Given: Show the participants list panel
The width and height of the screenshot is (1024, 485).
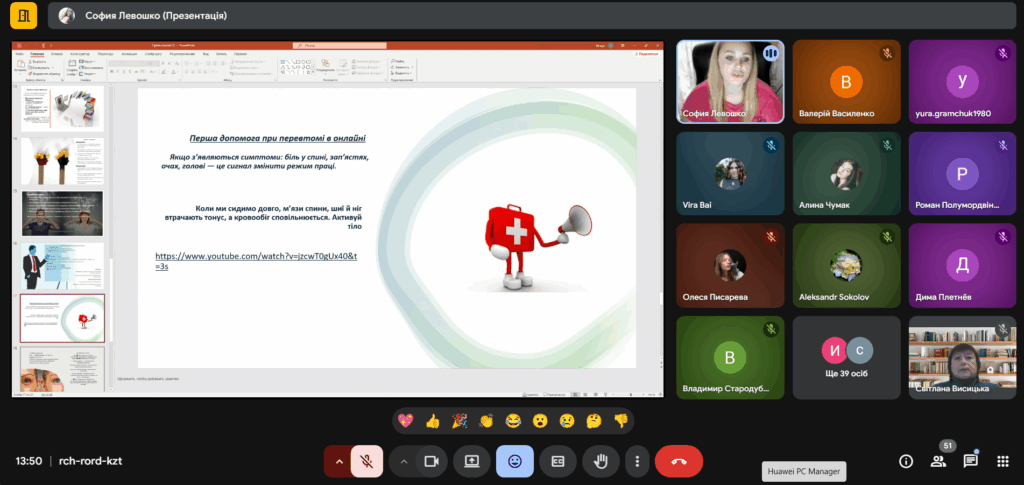Looking at the screenshot, I should (938, 461).
